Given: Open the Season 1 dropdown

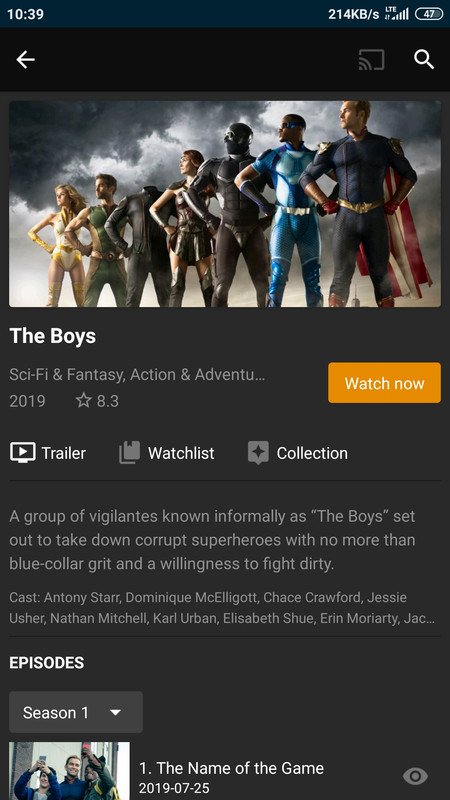Looking at the screenshot, I should pos(76,712).
